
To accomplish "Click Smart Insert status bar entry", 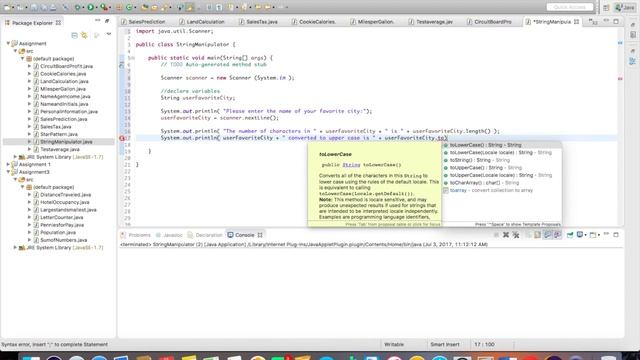I will (444, 344).
